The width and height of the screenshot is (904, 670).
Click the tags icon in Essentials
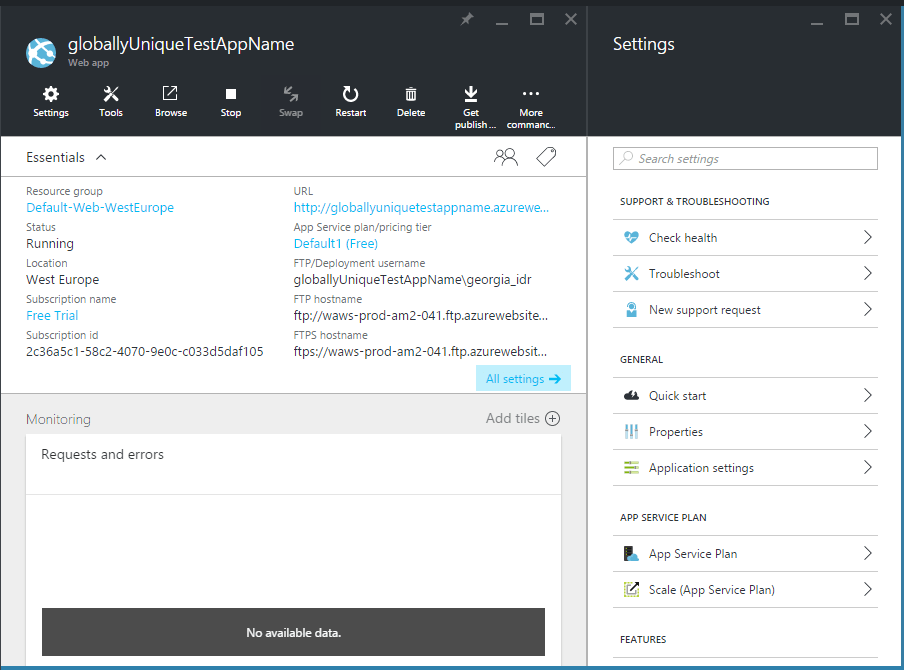[x=546, y=157]
